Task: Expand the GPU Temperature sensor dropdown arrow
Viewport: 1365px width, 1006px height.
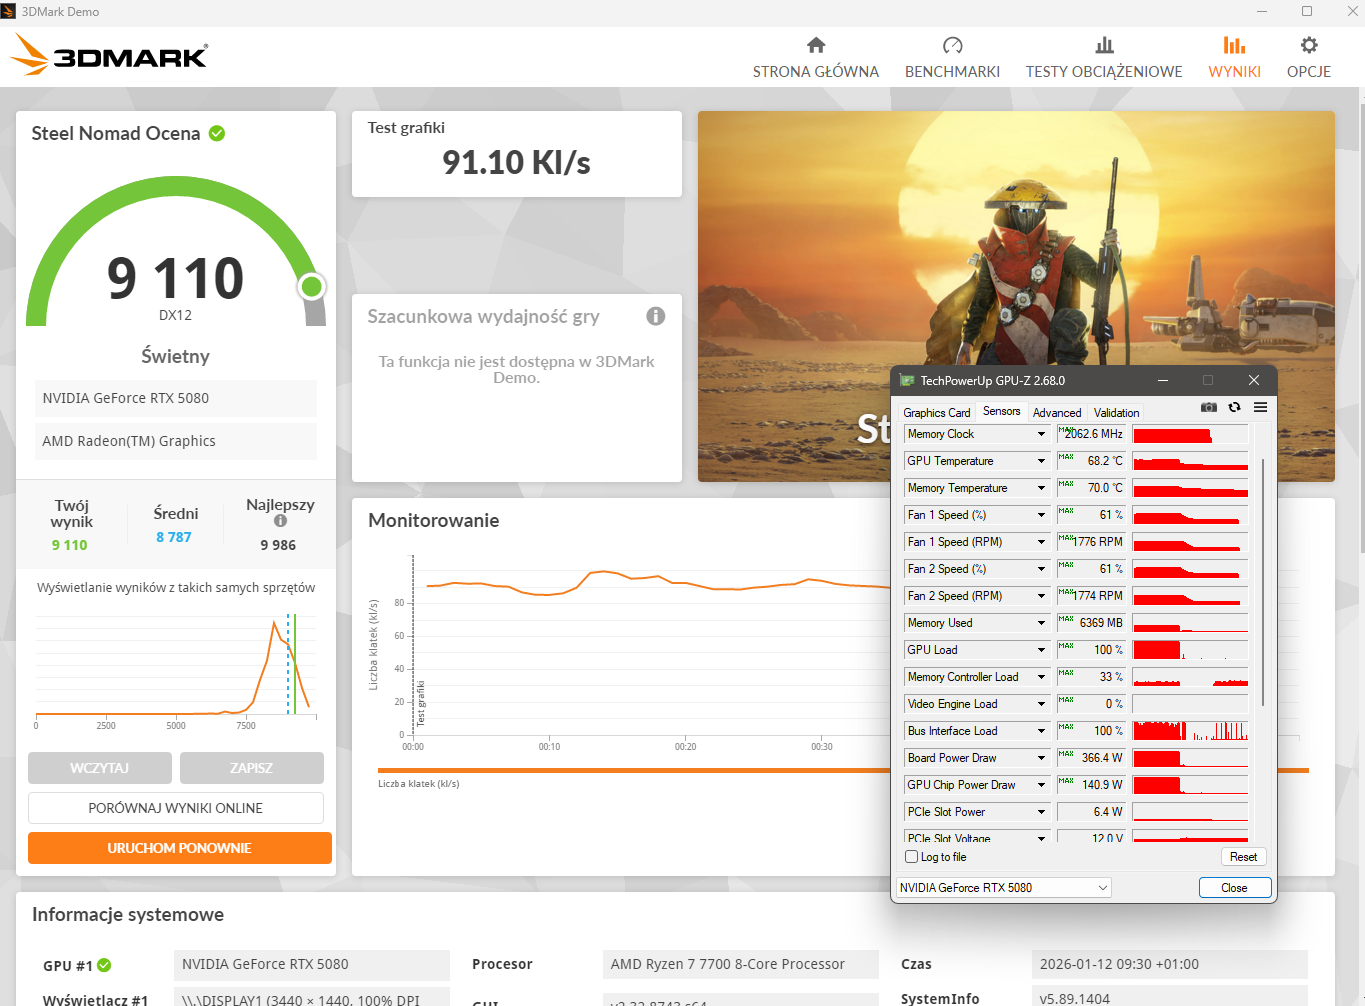Action: coord(1041,461)
